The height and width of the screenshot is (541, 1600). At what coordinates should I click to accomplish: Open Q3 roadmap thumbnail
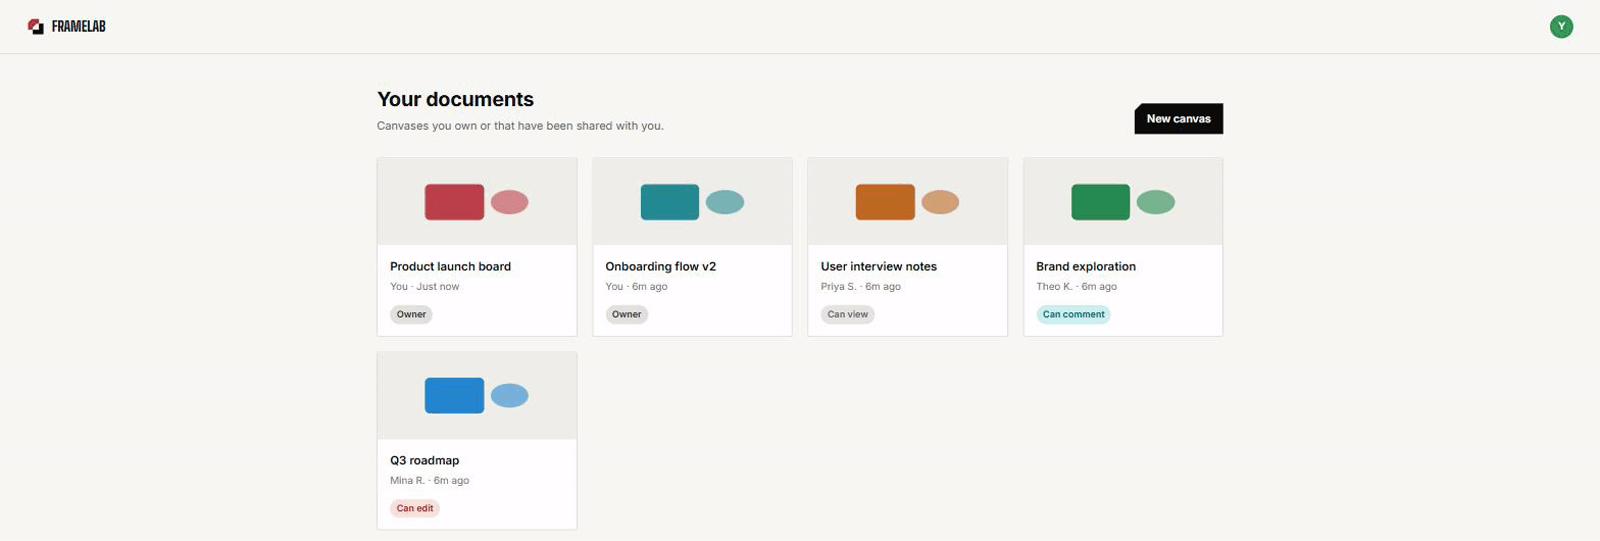coord(477,396)
